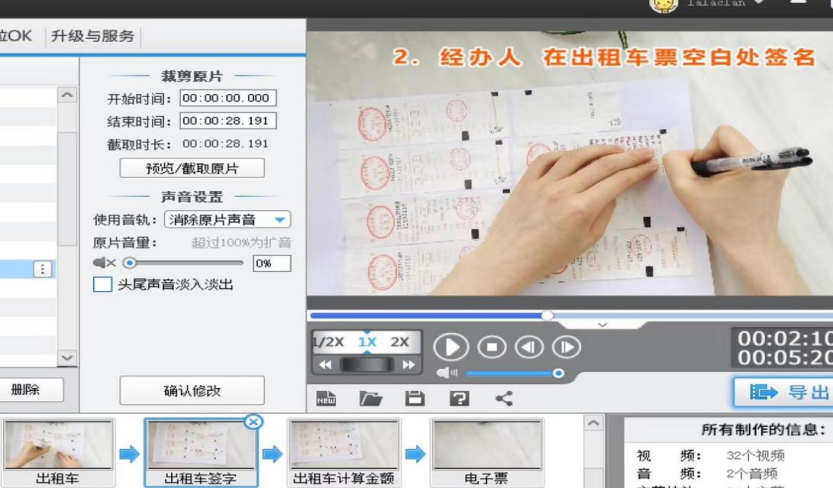Click the three-dot options button in list
The image size is (833, 489).
point(42,269)
